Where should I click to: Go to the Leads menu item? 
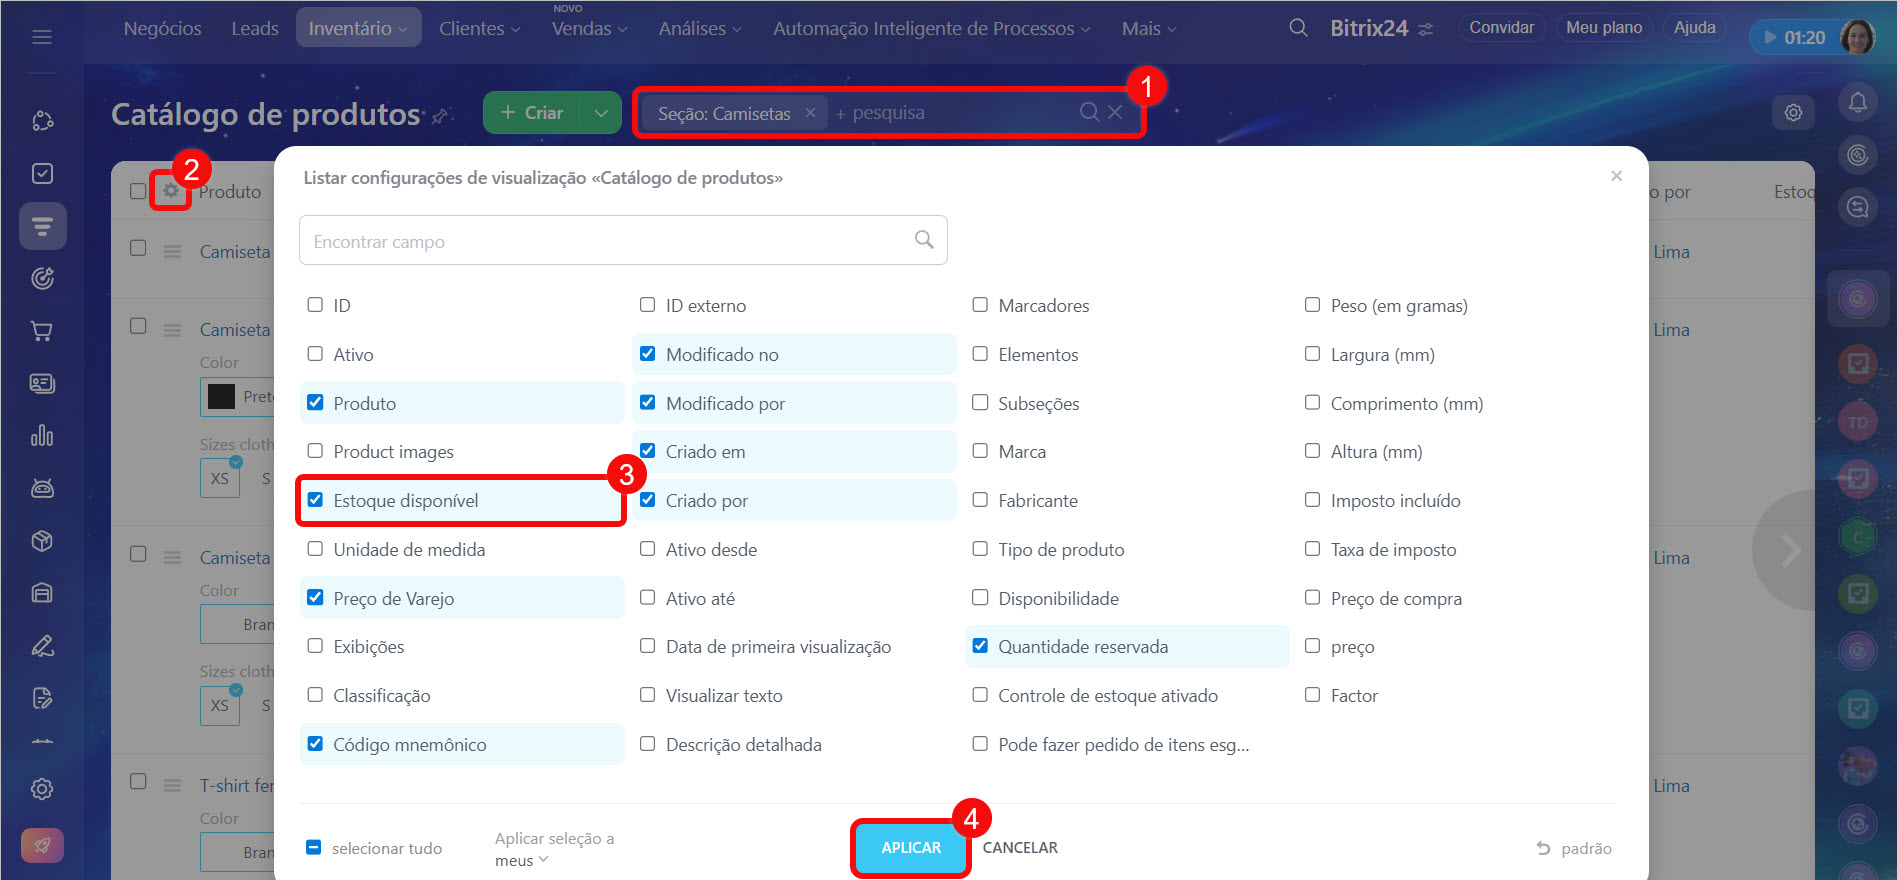[x=255, y=28]
